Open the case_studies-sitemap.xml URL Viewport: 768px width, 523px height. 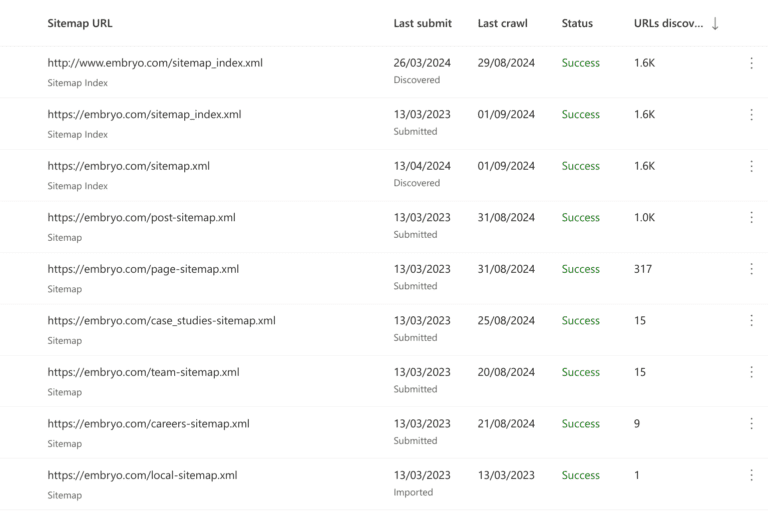pyautogui.click(x=161, y=321)
